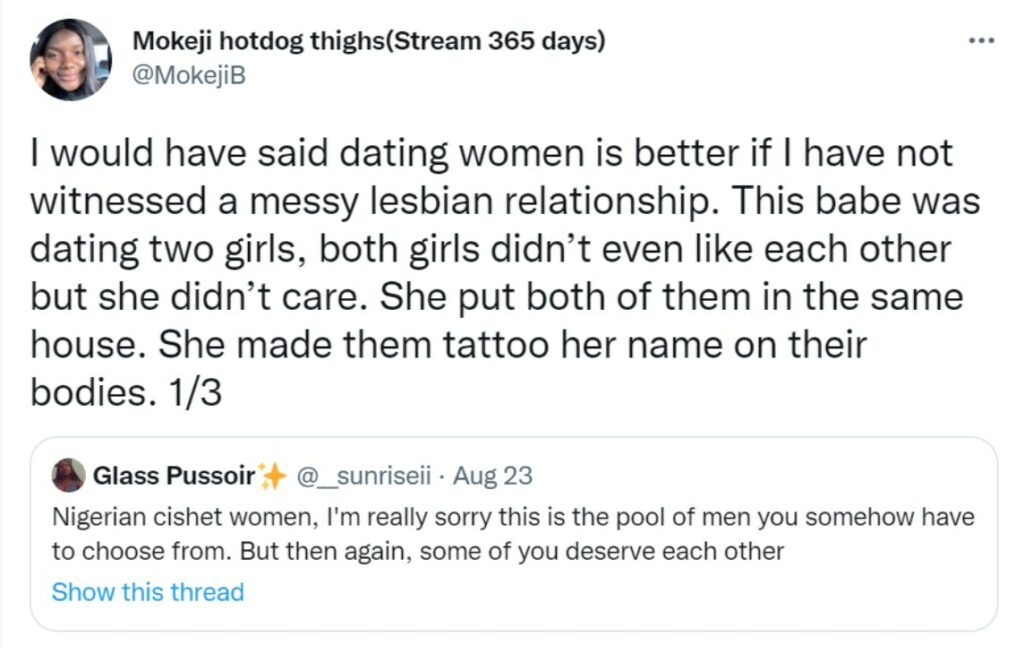Click the quoted line 'to choose from. But then again'
Image resolution: width=1024 pixels, height=653 pixels.
click(x=417, y=552)
